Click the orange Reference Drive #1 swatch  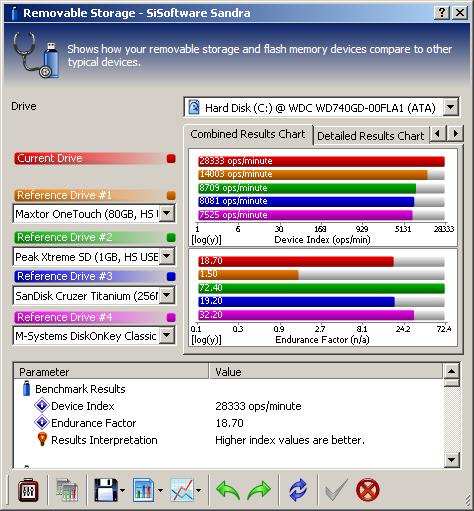pos(171,195)
